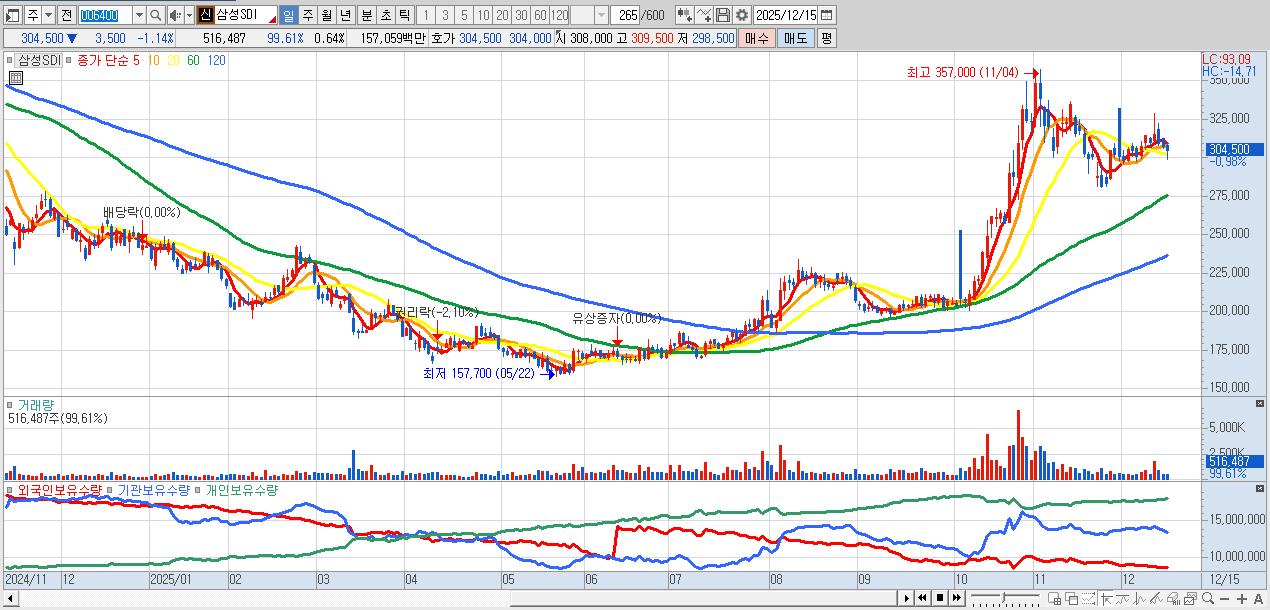1270x610 pixels.
Task: Choose the 30 interval button
Action: (x=520, y=15)
